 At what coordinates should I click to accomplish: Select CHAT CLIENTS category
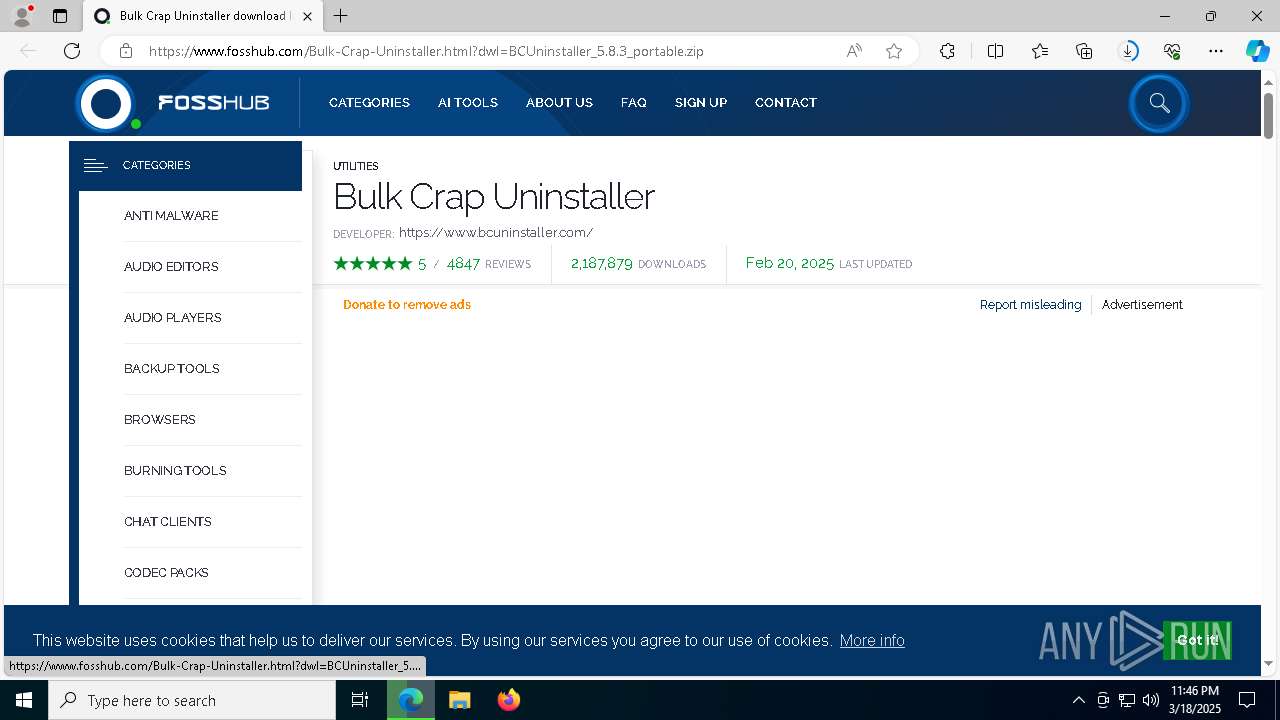(168, 522)
